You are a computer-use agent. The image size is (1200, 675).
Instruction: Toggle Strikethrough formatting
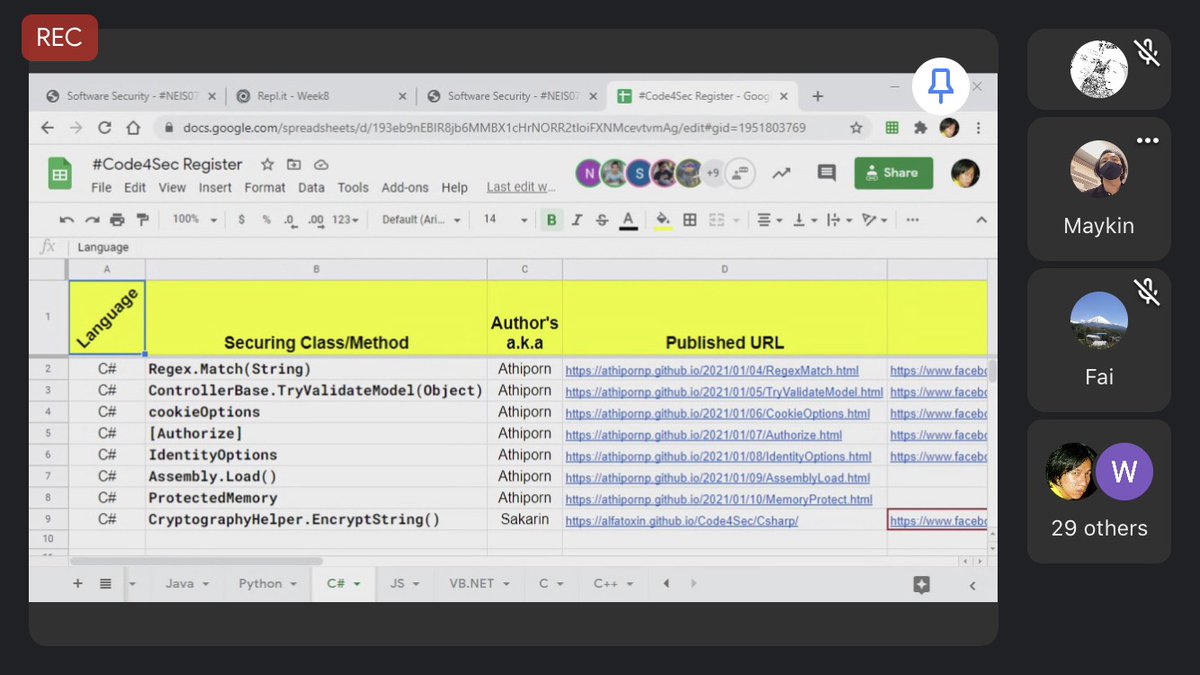click(602, 220)
